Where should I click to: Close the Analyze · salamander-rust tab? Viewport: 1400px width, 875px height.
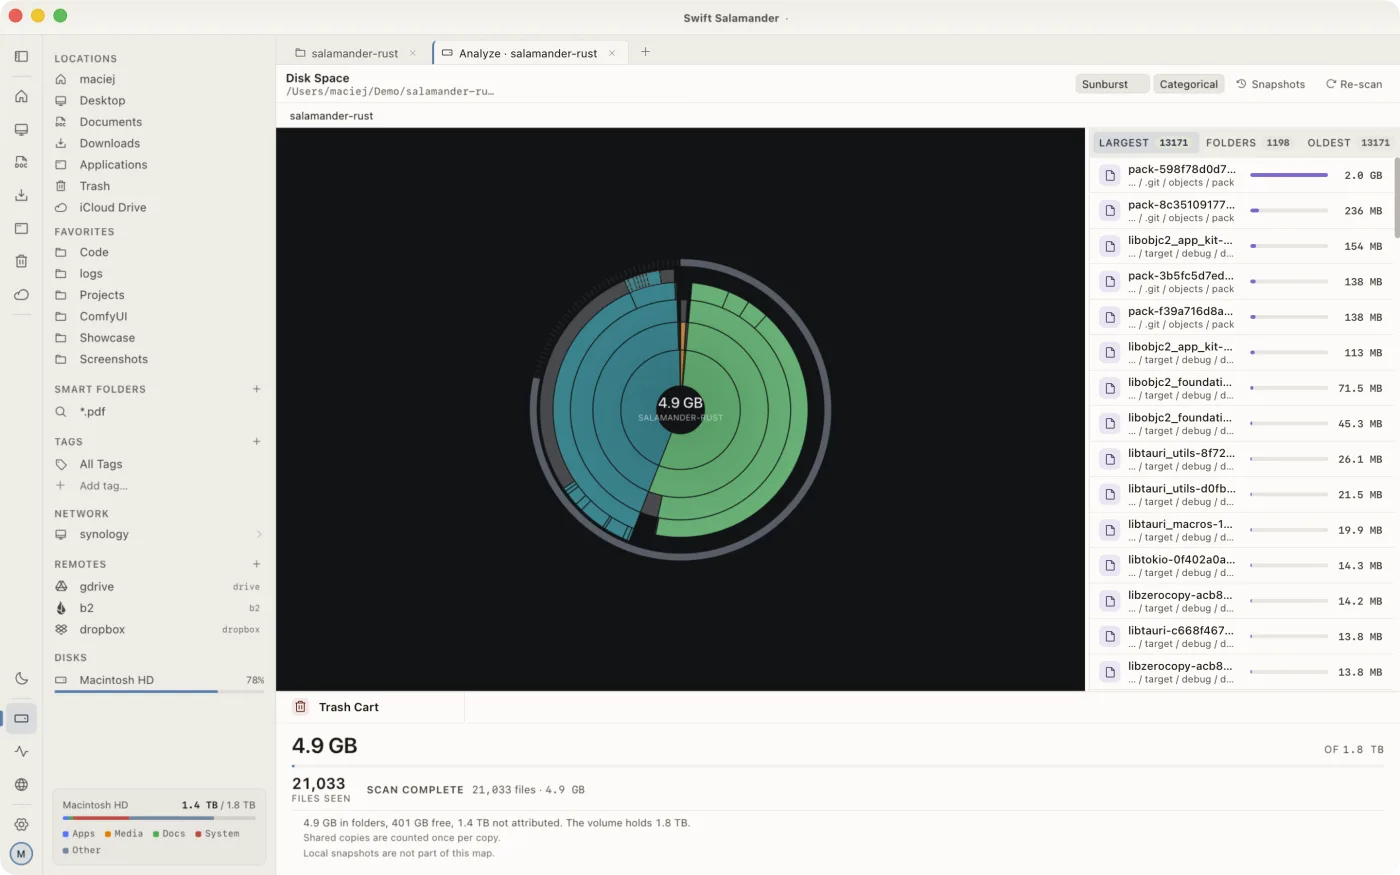click(x=612, y=53)
